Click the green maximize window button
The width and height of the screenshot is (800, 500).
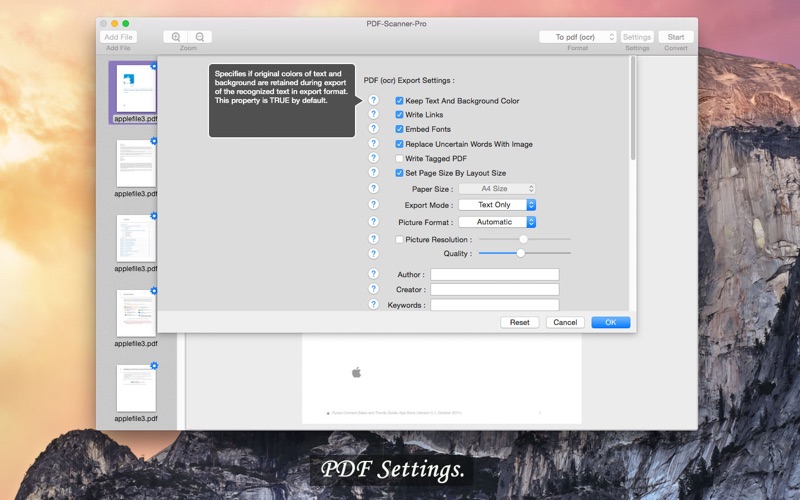[126, 23]
